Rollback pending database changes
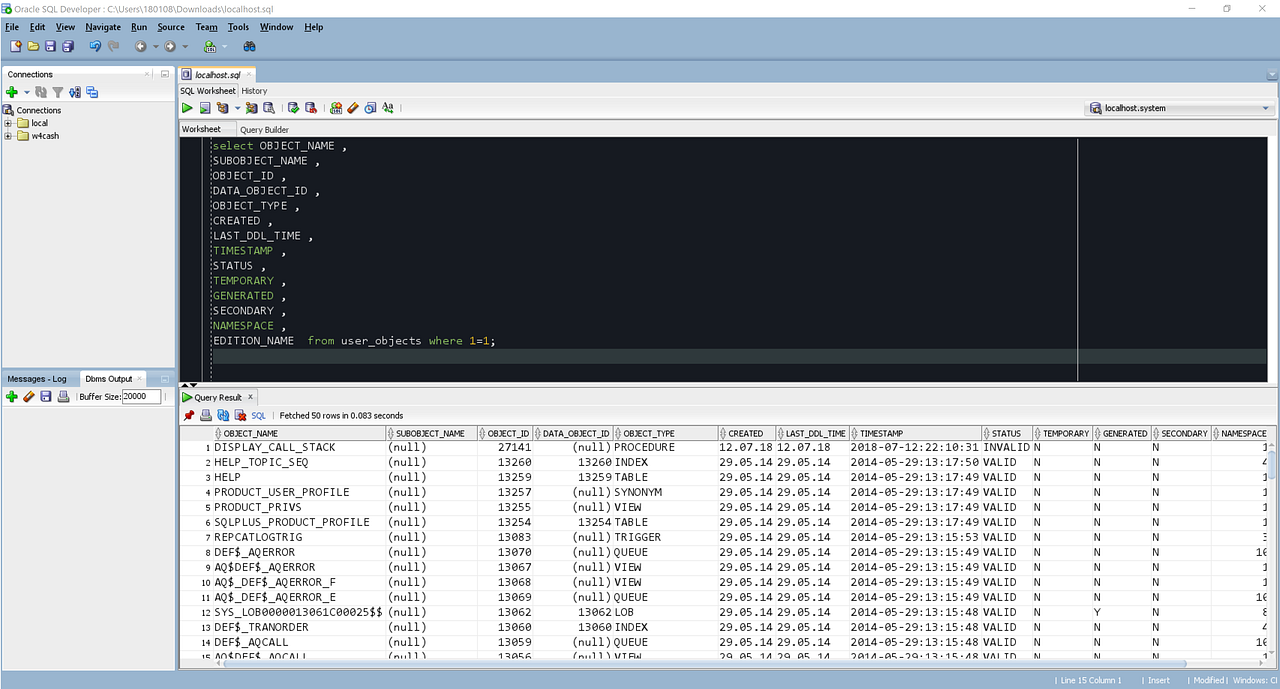Viewport: 1280px width, 689px height. coord(309,108)
